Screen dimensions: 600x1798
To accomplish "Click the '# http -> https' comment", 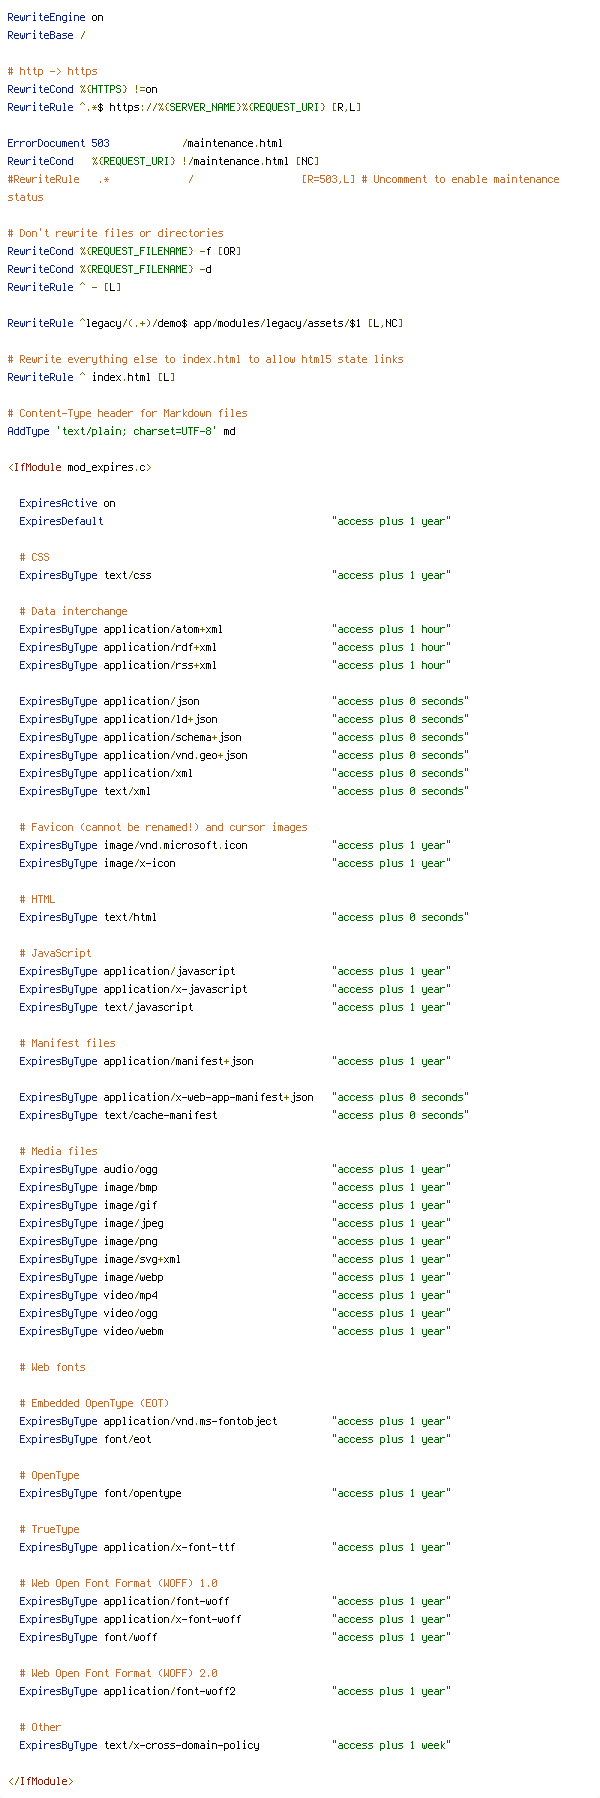I will click(52, 71).
